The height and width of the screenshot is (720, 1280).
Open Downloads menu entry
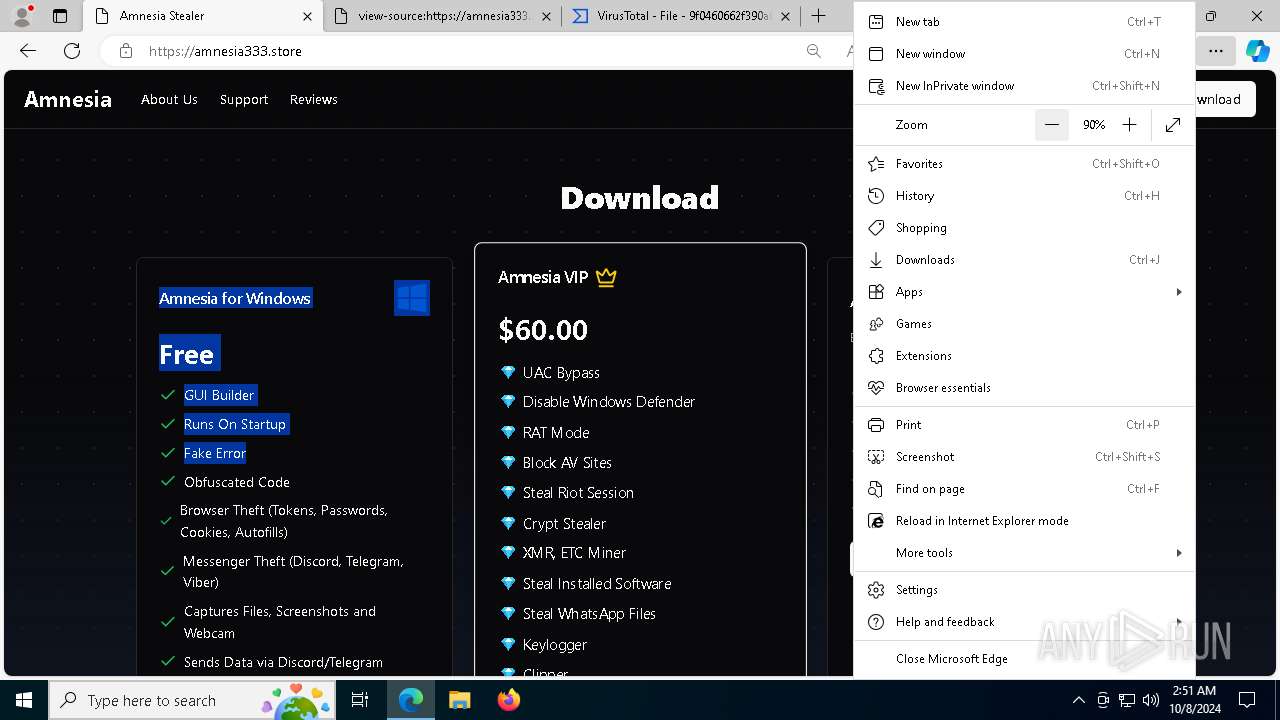[x=1024, y=260]
